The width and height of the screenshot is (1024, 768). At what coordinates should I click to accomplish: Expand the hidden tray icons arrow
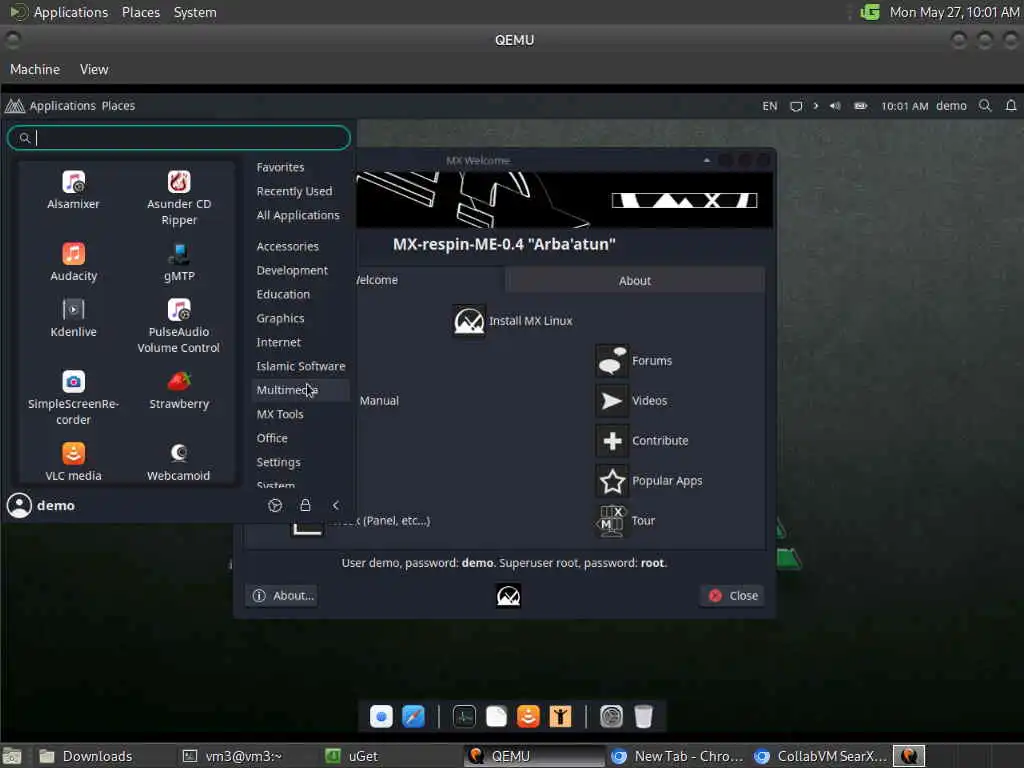coord(816,106)
